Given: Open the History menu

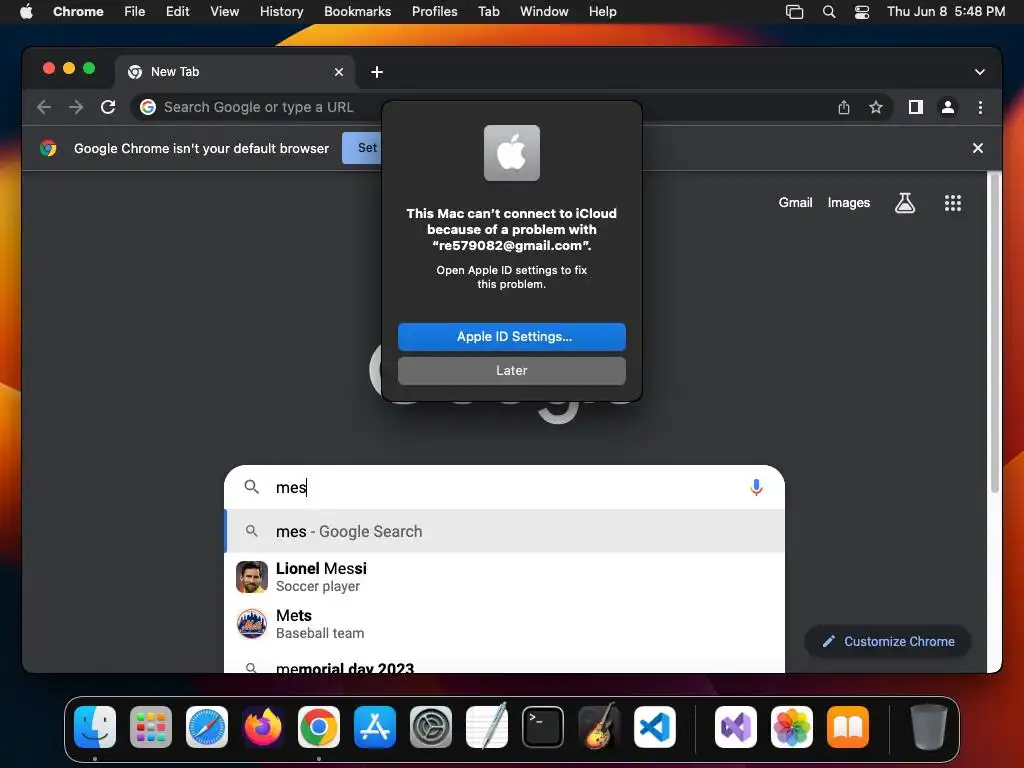Looking at the screenshot, I should [281, 12].
